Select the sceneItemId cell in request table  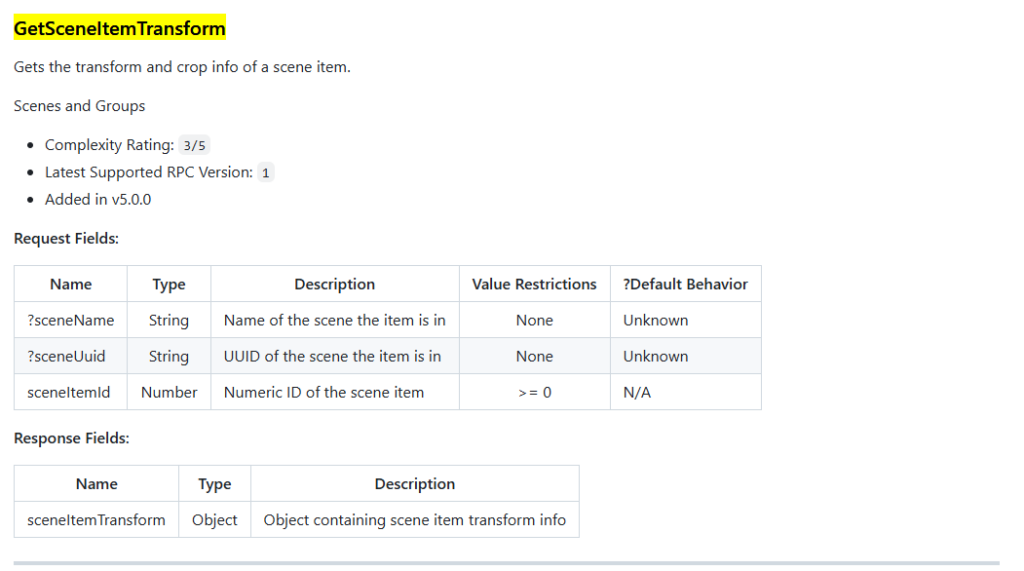click(x=70, y=392)
